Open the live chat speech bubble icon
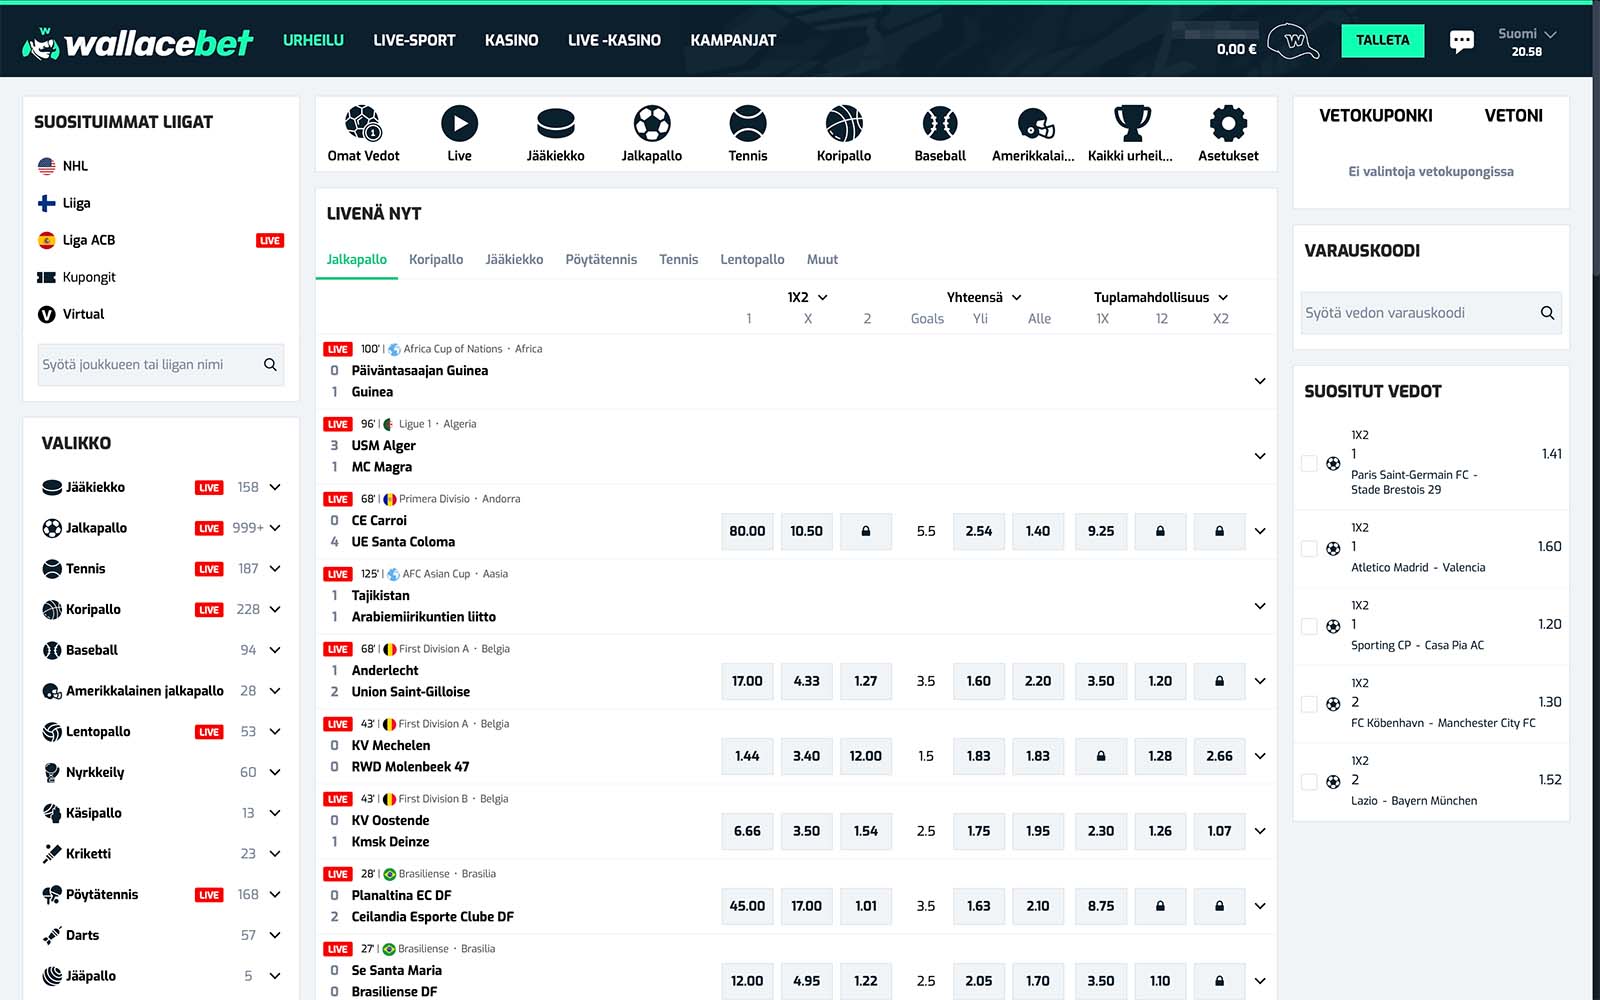 coord(1461,41)
